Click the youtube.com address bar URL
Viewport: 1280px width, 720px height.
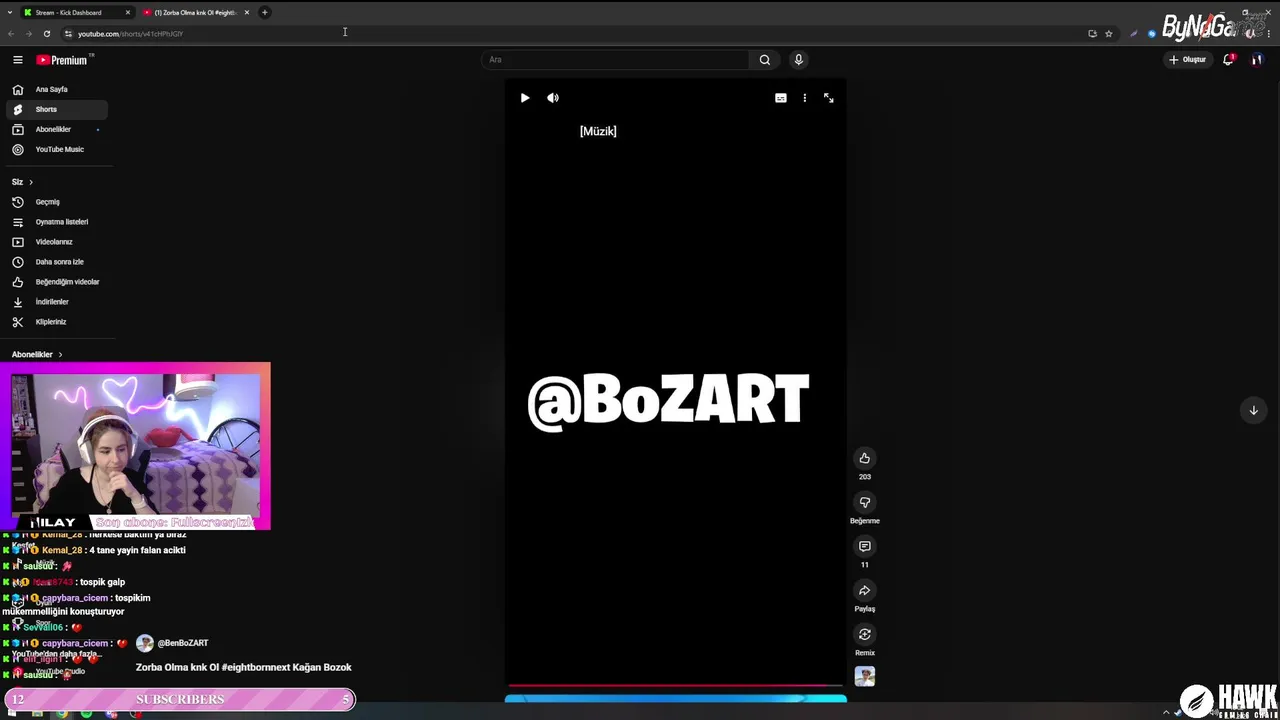point(130,34)
